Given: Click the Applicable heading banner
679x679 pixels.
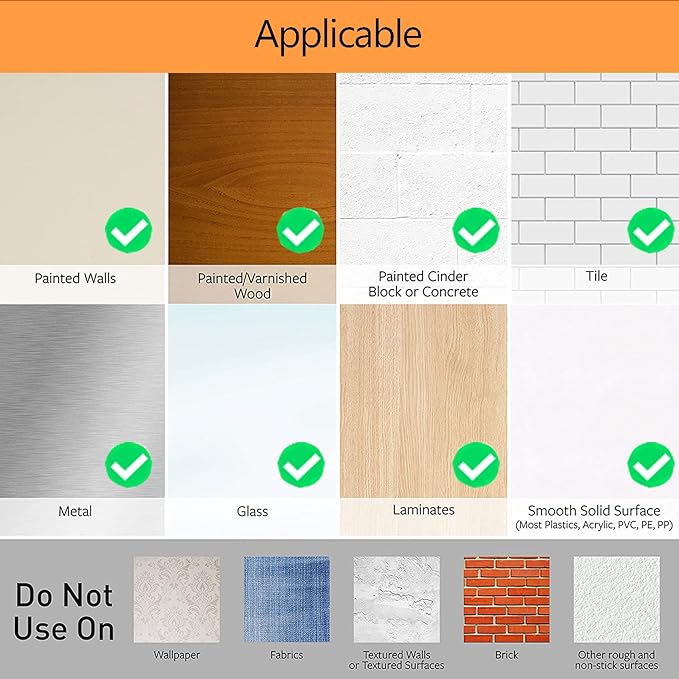Looking at the screenshot, I should tap(340, 36).
